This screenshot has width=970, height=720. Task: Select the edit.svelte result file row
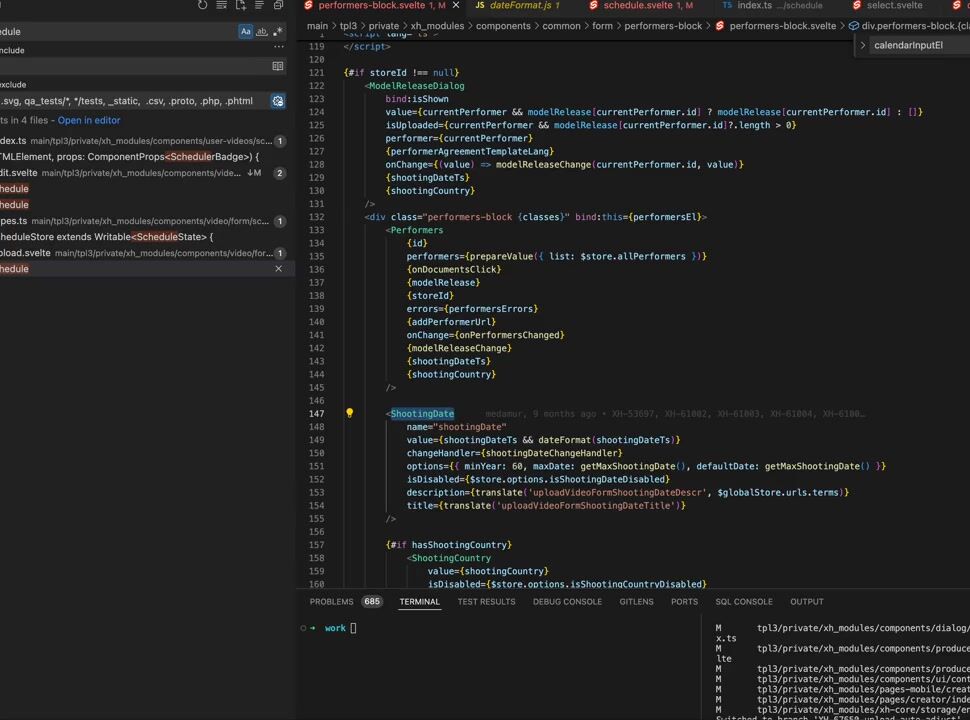[144, 173]
